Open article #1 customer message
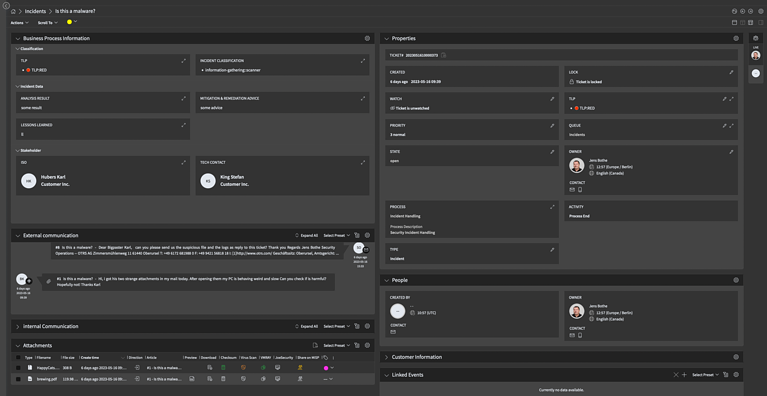This screenshot has width=767, height=396. coord(188,282)
